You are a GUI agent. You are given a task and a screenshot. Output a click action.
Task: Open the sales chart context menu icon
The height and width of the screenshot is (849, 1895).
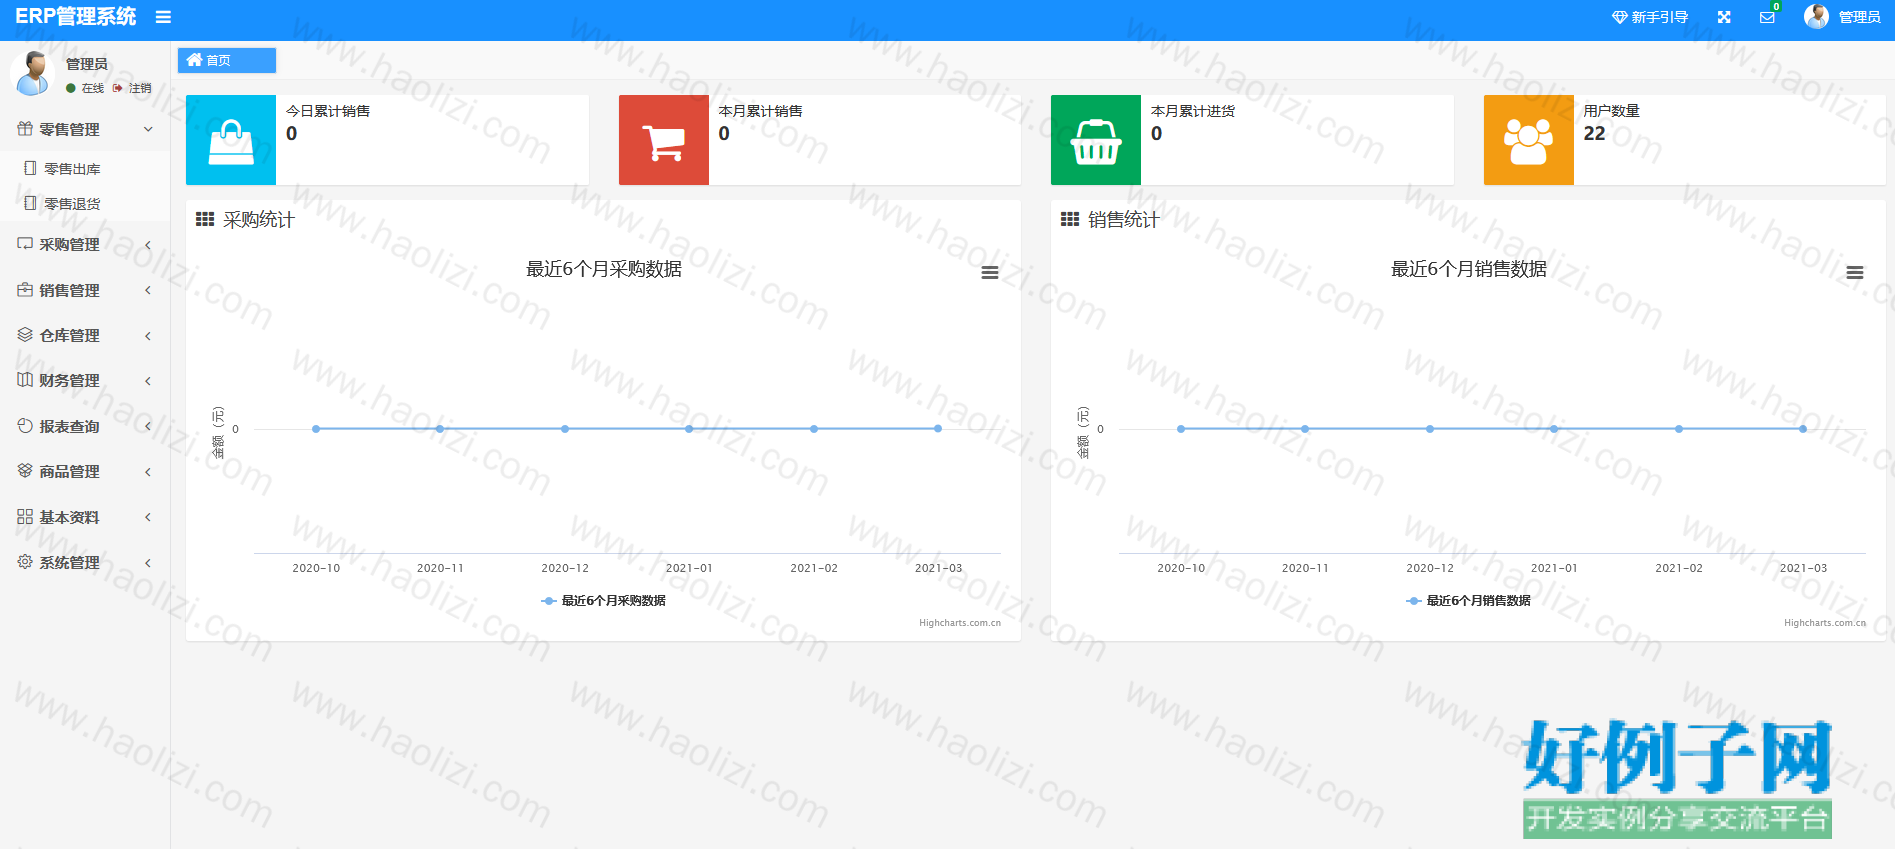pos(1855,273)
